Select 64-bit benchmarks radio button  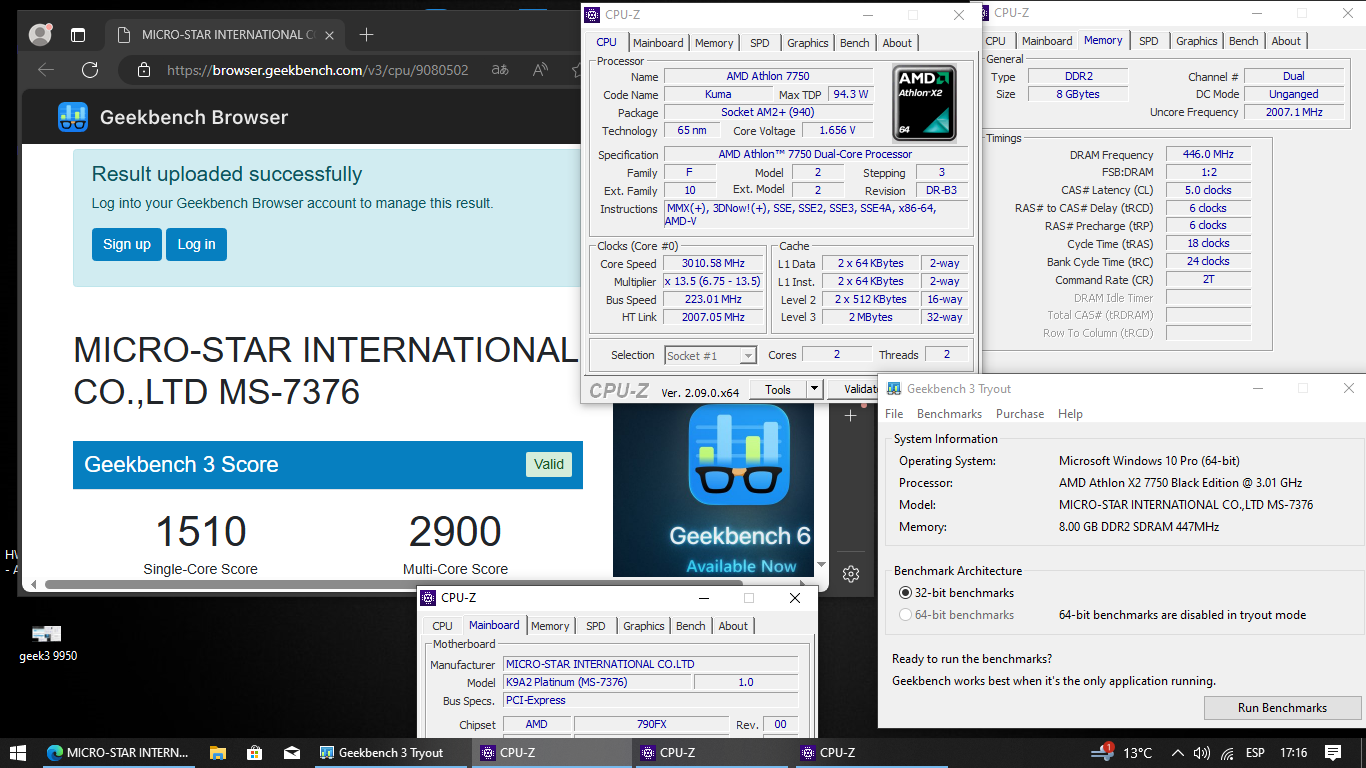tap(906, 615)
